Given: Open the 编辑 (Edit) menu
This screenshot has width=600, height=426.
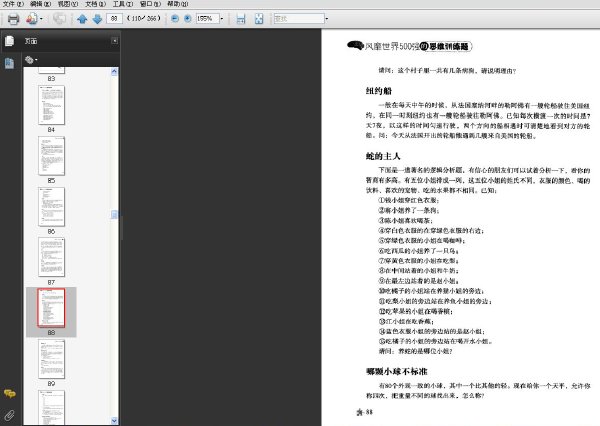Looking at the screenshot, I should point(41,4).
